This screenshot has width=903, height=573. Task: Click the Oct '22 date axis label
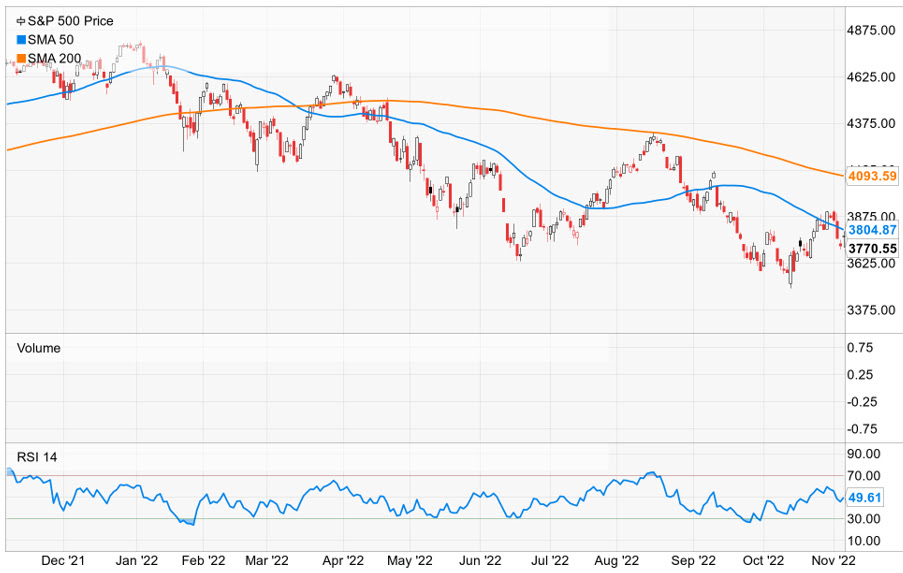pyautogui.click(x=763, y=560)
